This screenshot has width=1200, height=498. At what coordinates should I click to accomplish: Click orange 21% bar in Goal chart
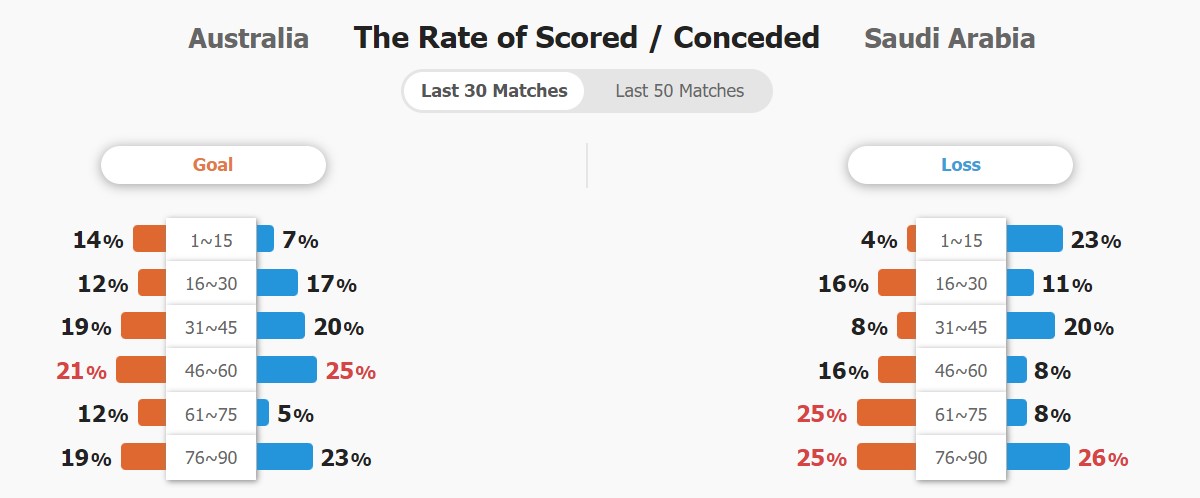141,370
